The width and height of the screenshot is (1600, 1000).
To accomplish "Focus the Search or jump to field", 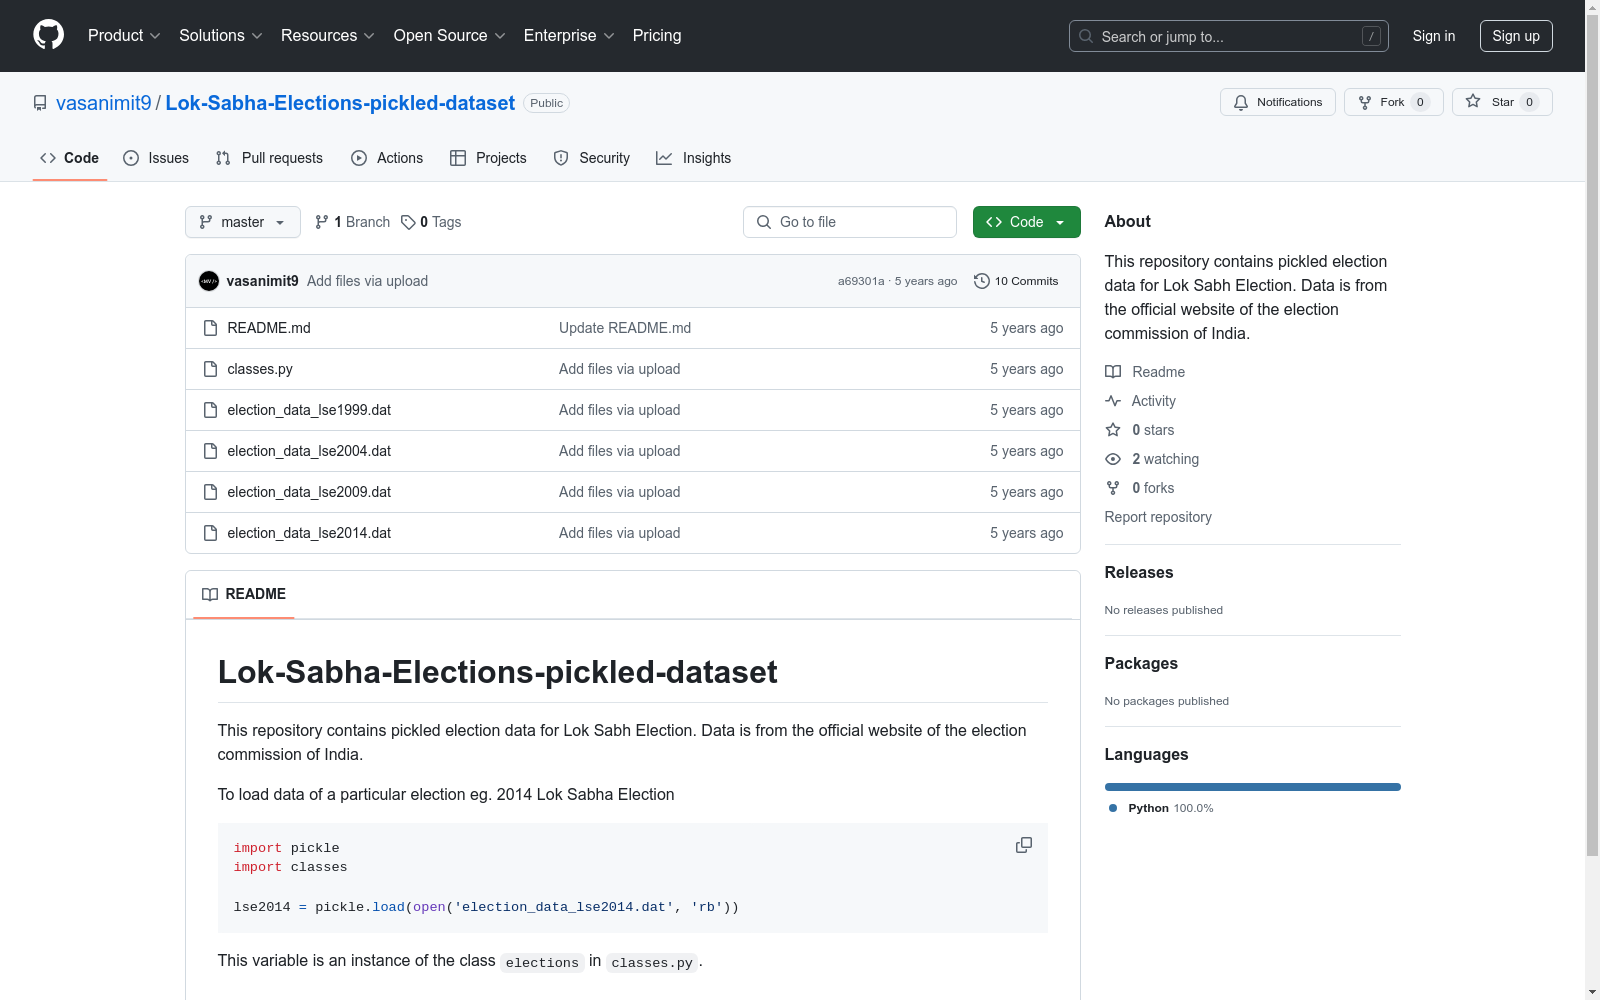I will pyautogui.click(x=1229, y=36).
